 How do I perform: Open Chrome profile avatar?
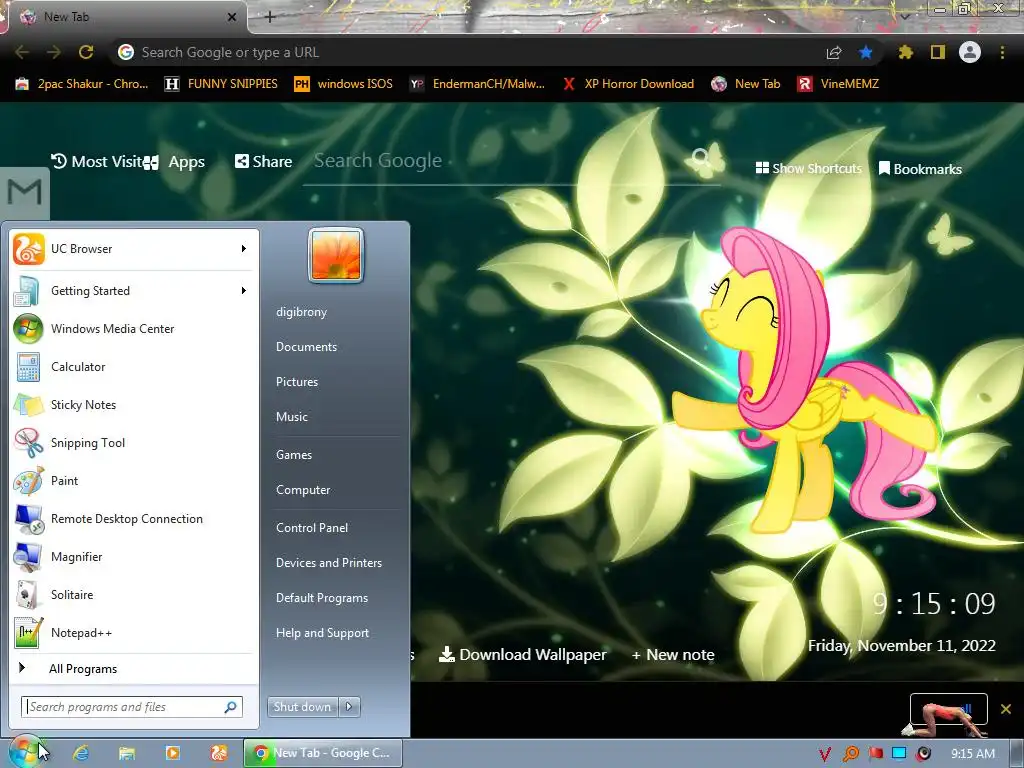(x=970, y=52)
